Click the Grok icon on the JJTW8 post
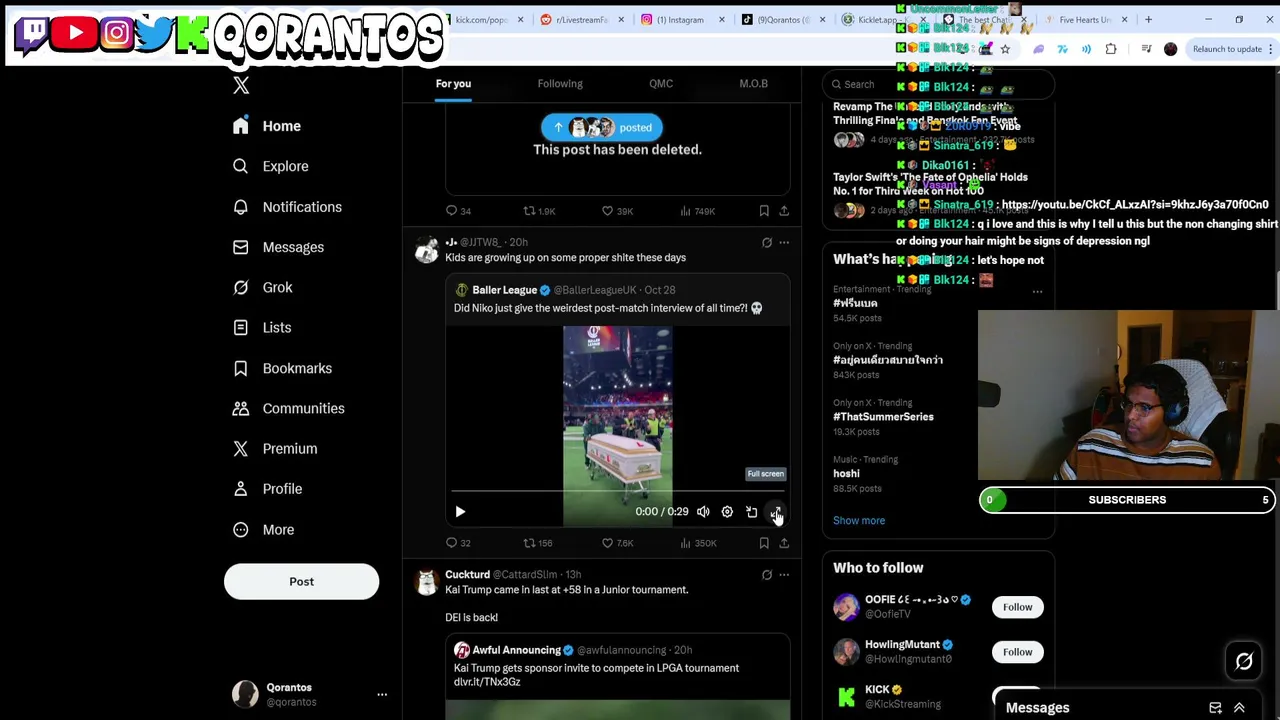The height and width of the screenshot is (720, 1280). 767,242
